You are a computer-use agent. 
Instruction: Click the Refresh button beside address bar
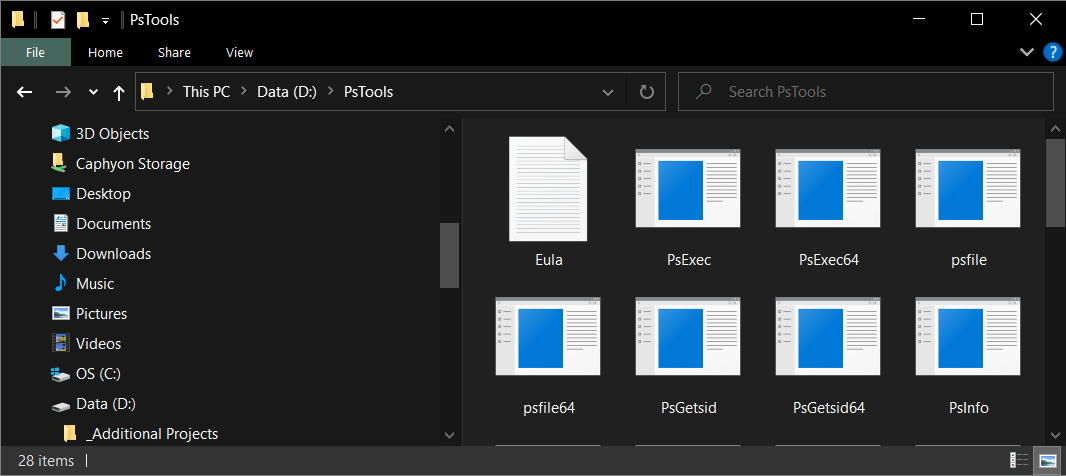(x=647, y=92)
